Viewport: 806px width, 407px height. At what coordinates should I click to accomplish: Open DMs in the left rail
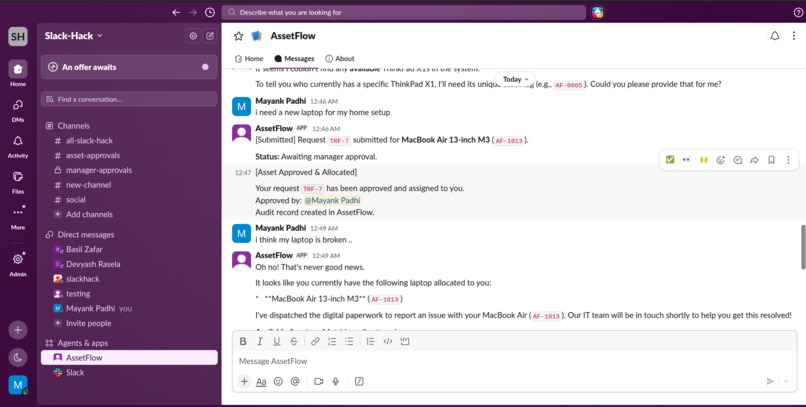(18, 110)
